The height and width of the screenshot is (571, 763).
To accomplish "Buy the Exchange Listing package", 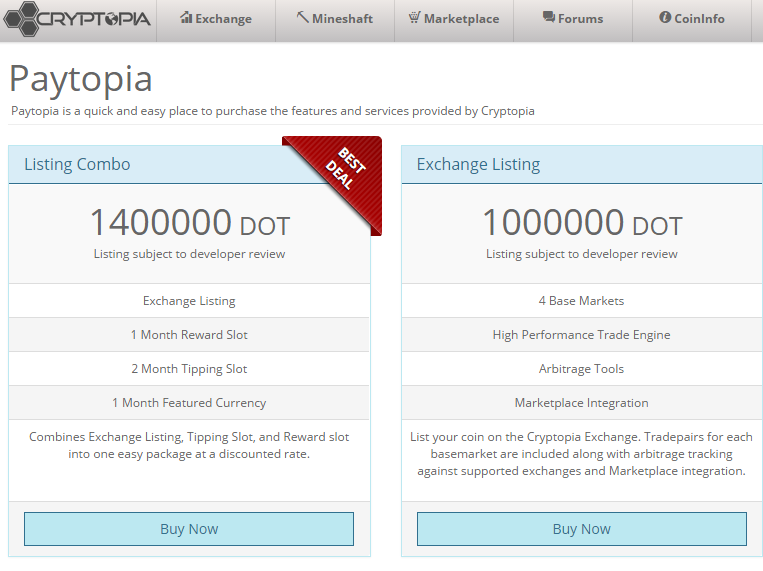I will [581, 529].
